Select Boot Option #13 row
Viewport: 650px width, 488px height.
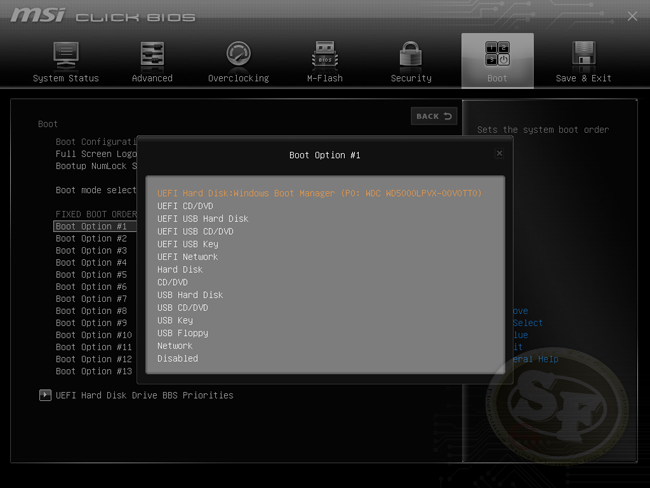tap(94, 371)
